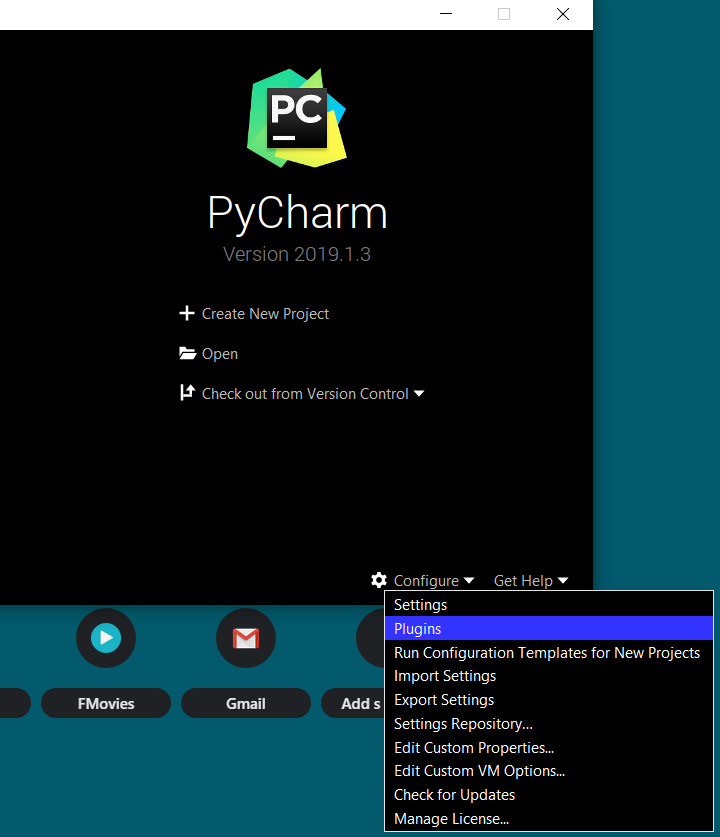Choose Edit Custom VM Options... entry

tap(549, 771)
